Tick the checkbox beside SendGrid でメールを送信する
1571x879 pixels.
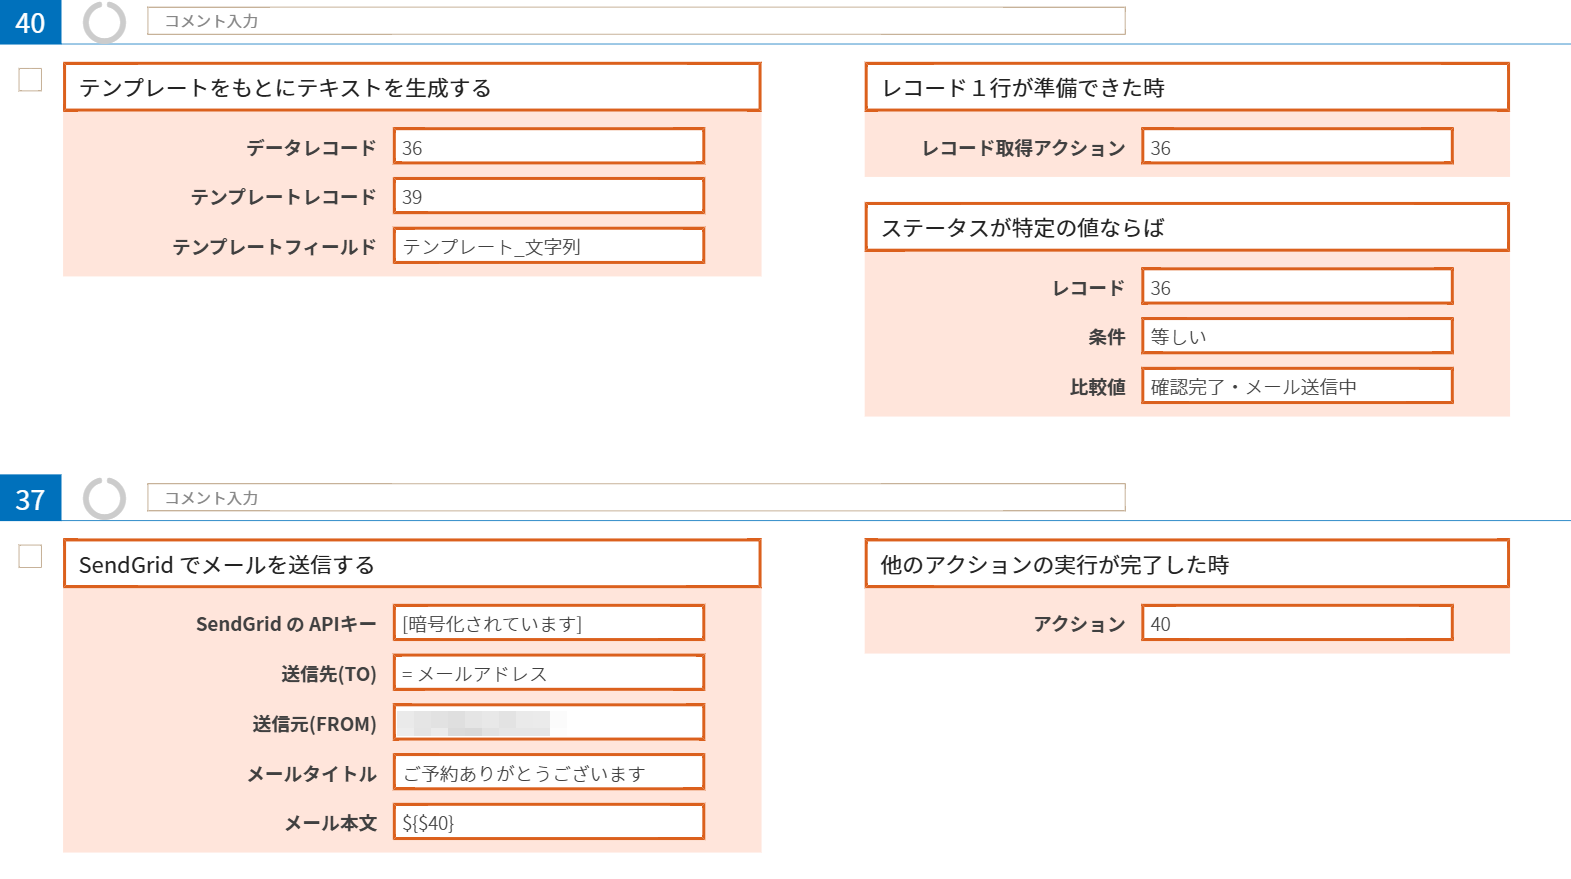(30, 556)
